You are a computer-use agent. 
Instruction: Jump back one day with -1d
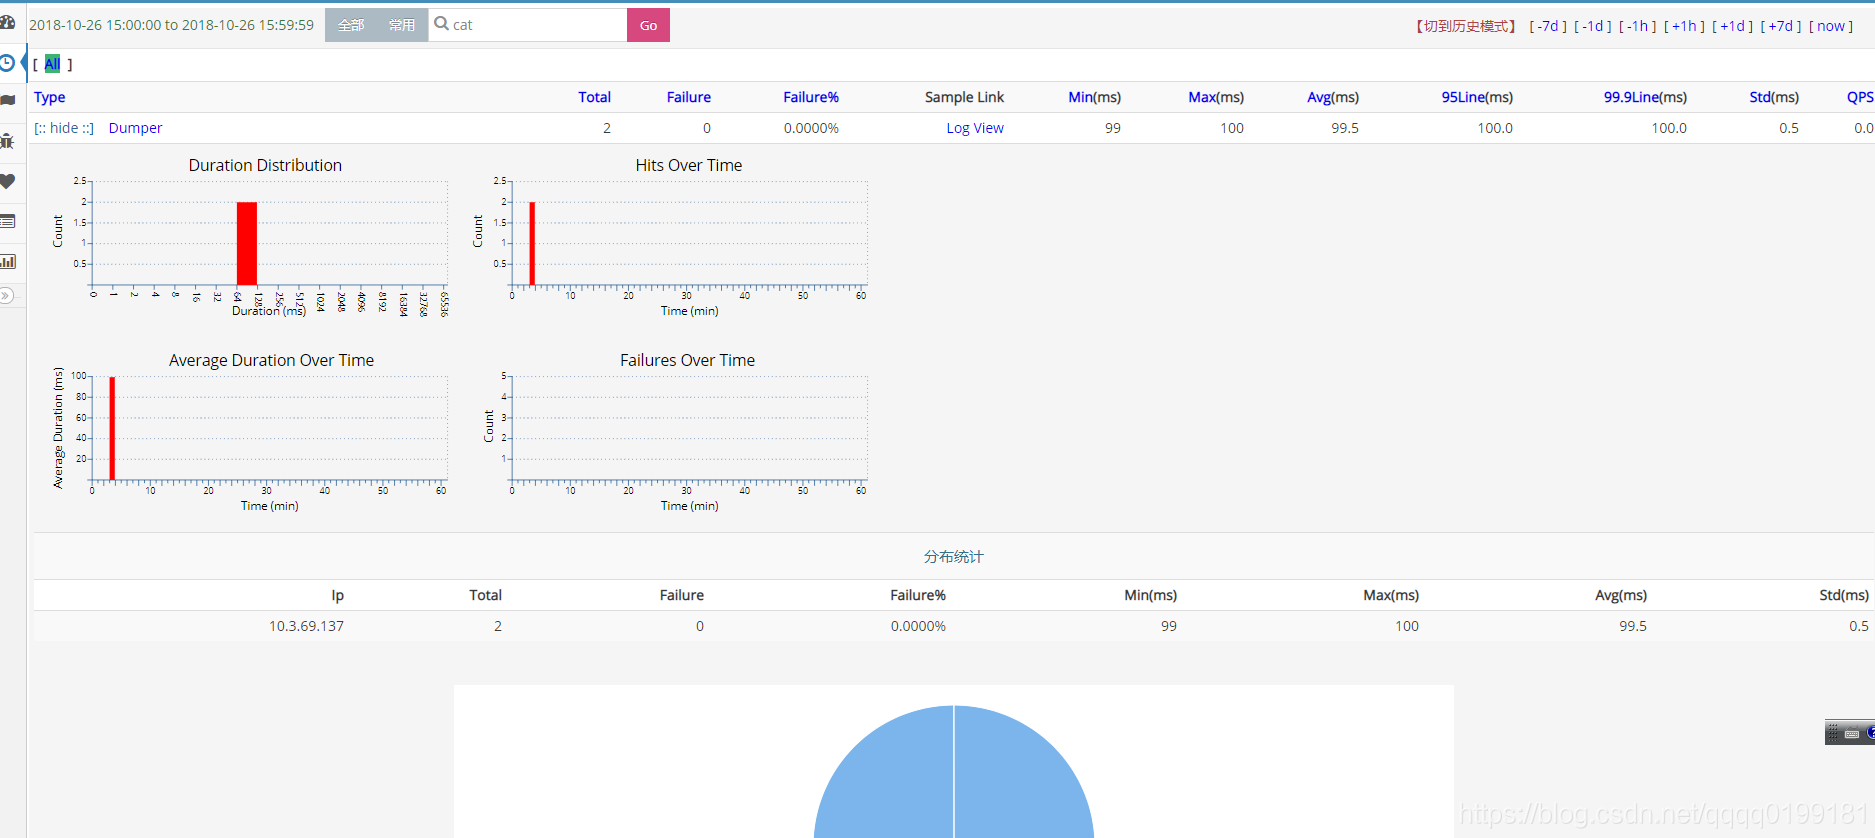pos(1593,26)
